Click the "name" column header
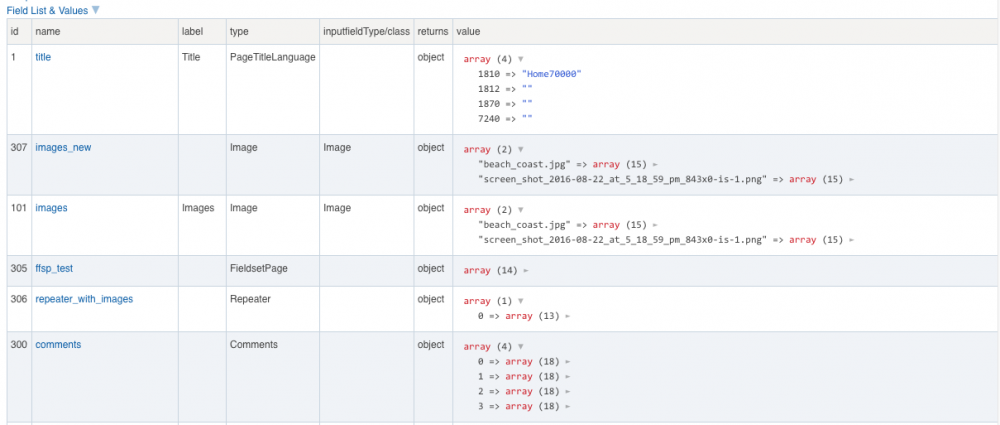 (x=48, y=31)
